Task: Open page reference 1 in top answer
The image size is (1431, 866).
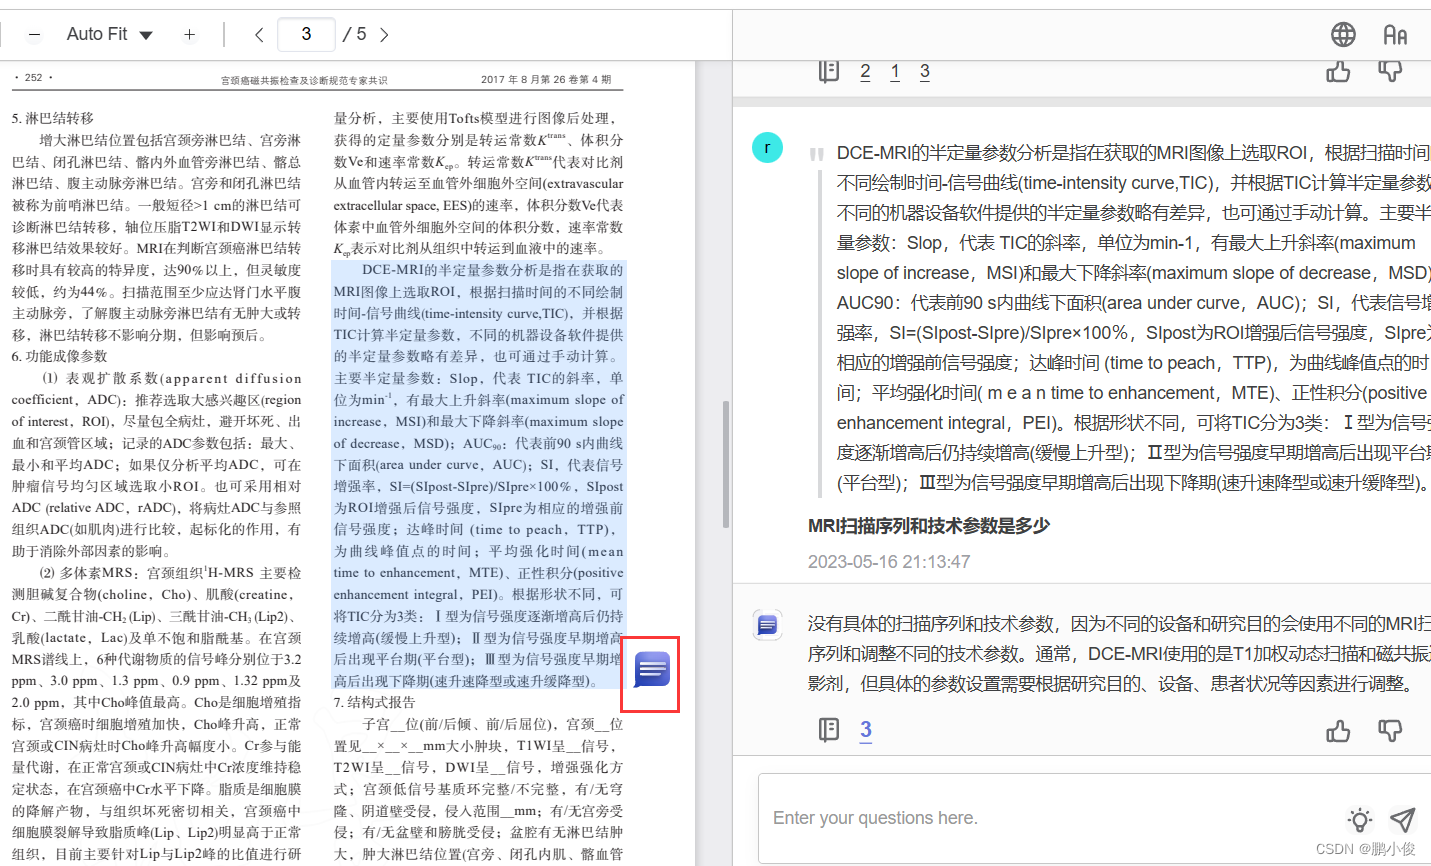Action: pos(895,71)
